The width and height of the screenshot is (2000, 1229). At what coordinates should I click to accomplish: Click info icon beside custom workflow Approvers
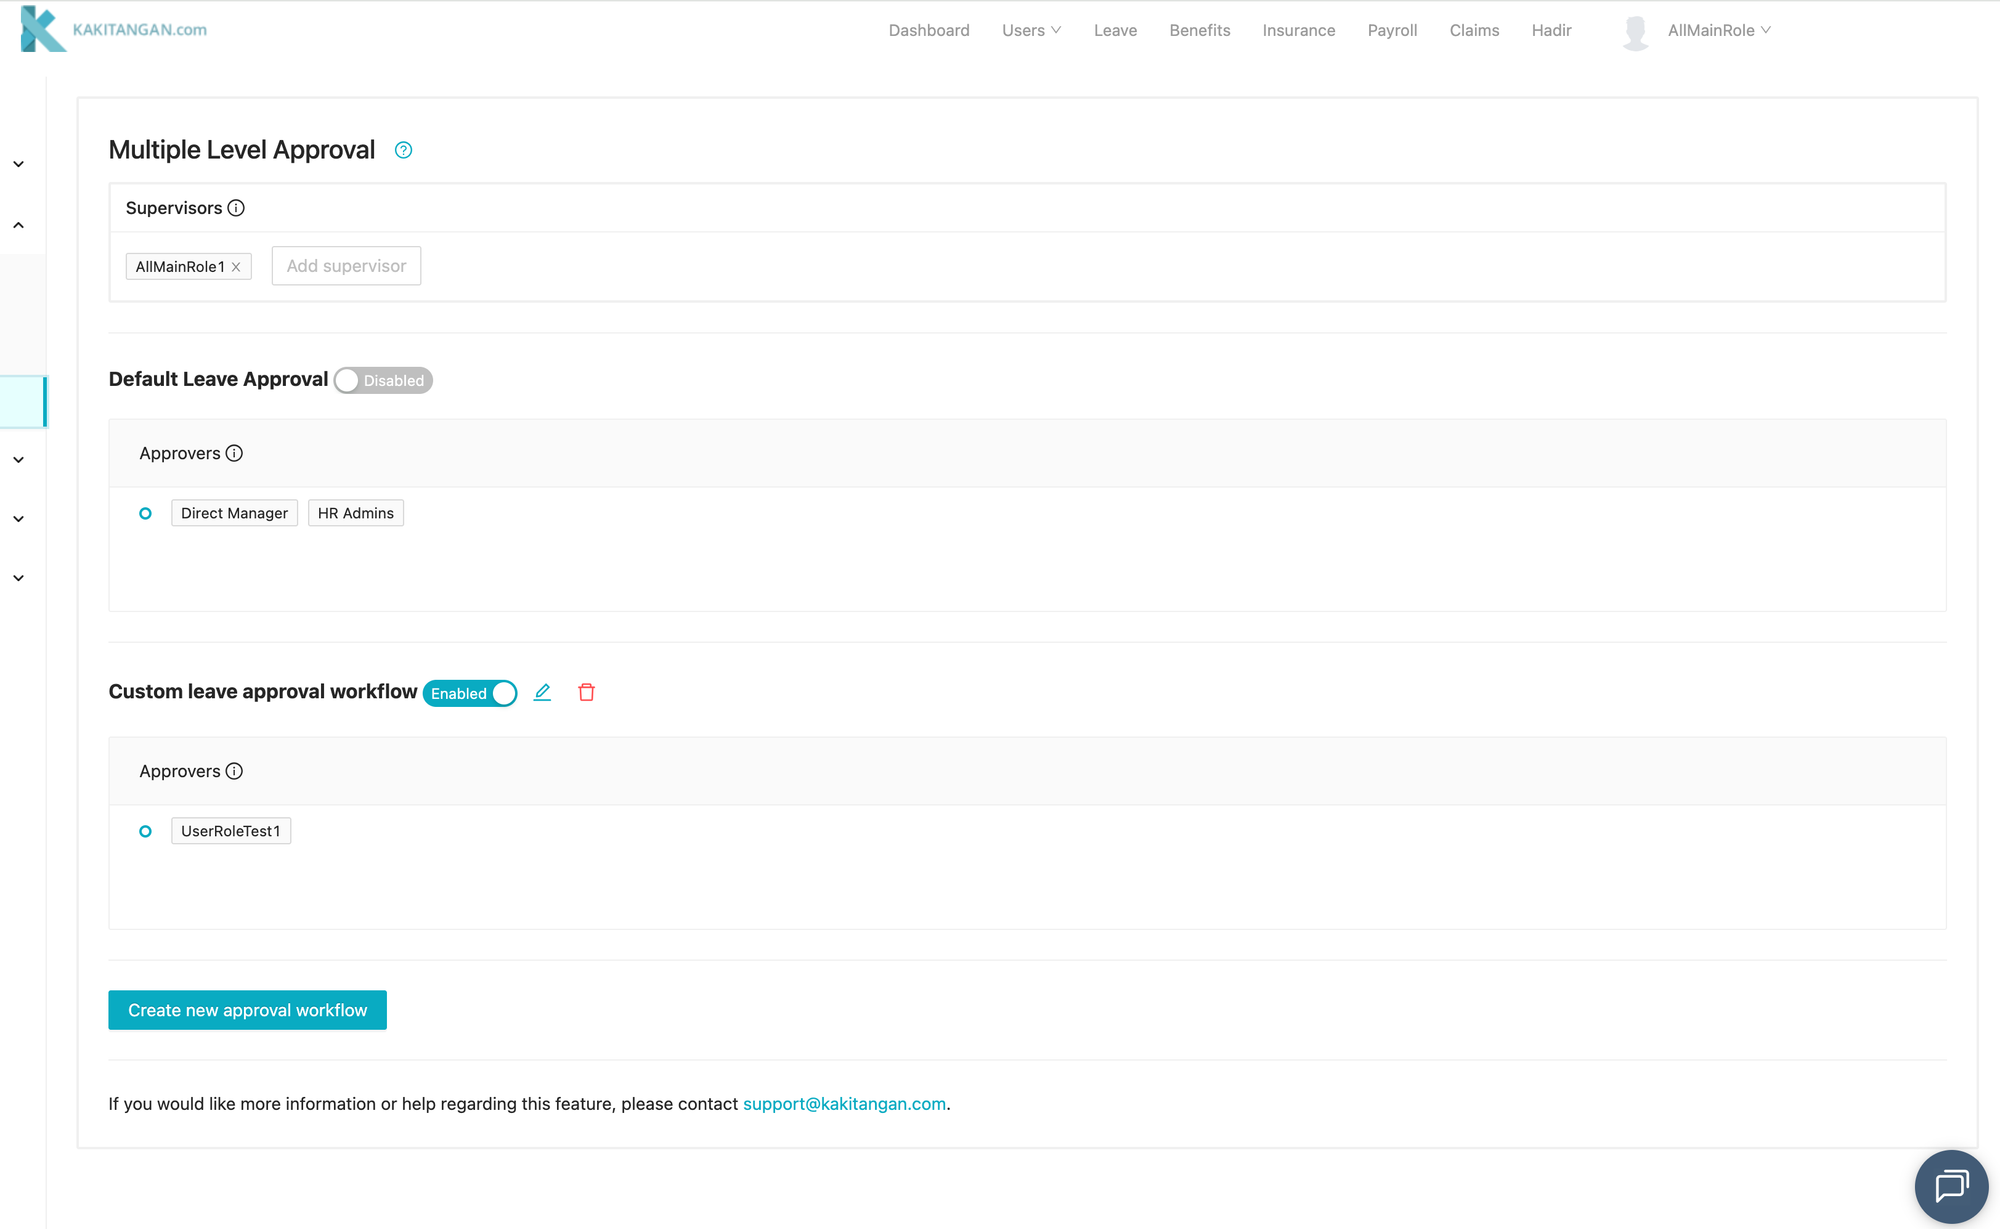(x=234, y=771)
